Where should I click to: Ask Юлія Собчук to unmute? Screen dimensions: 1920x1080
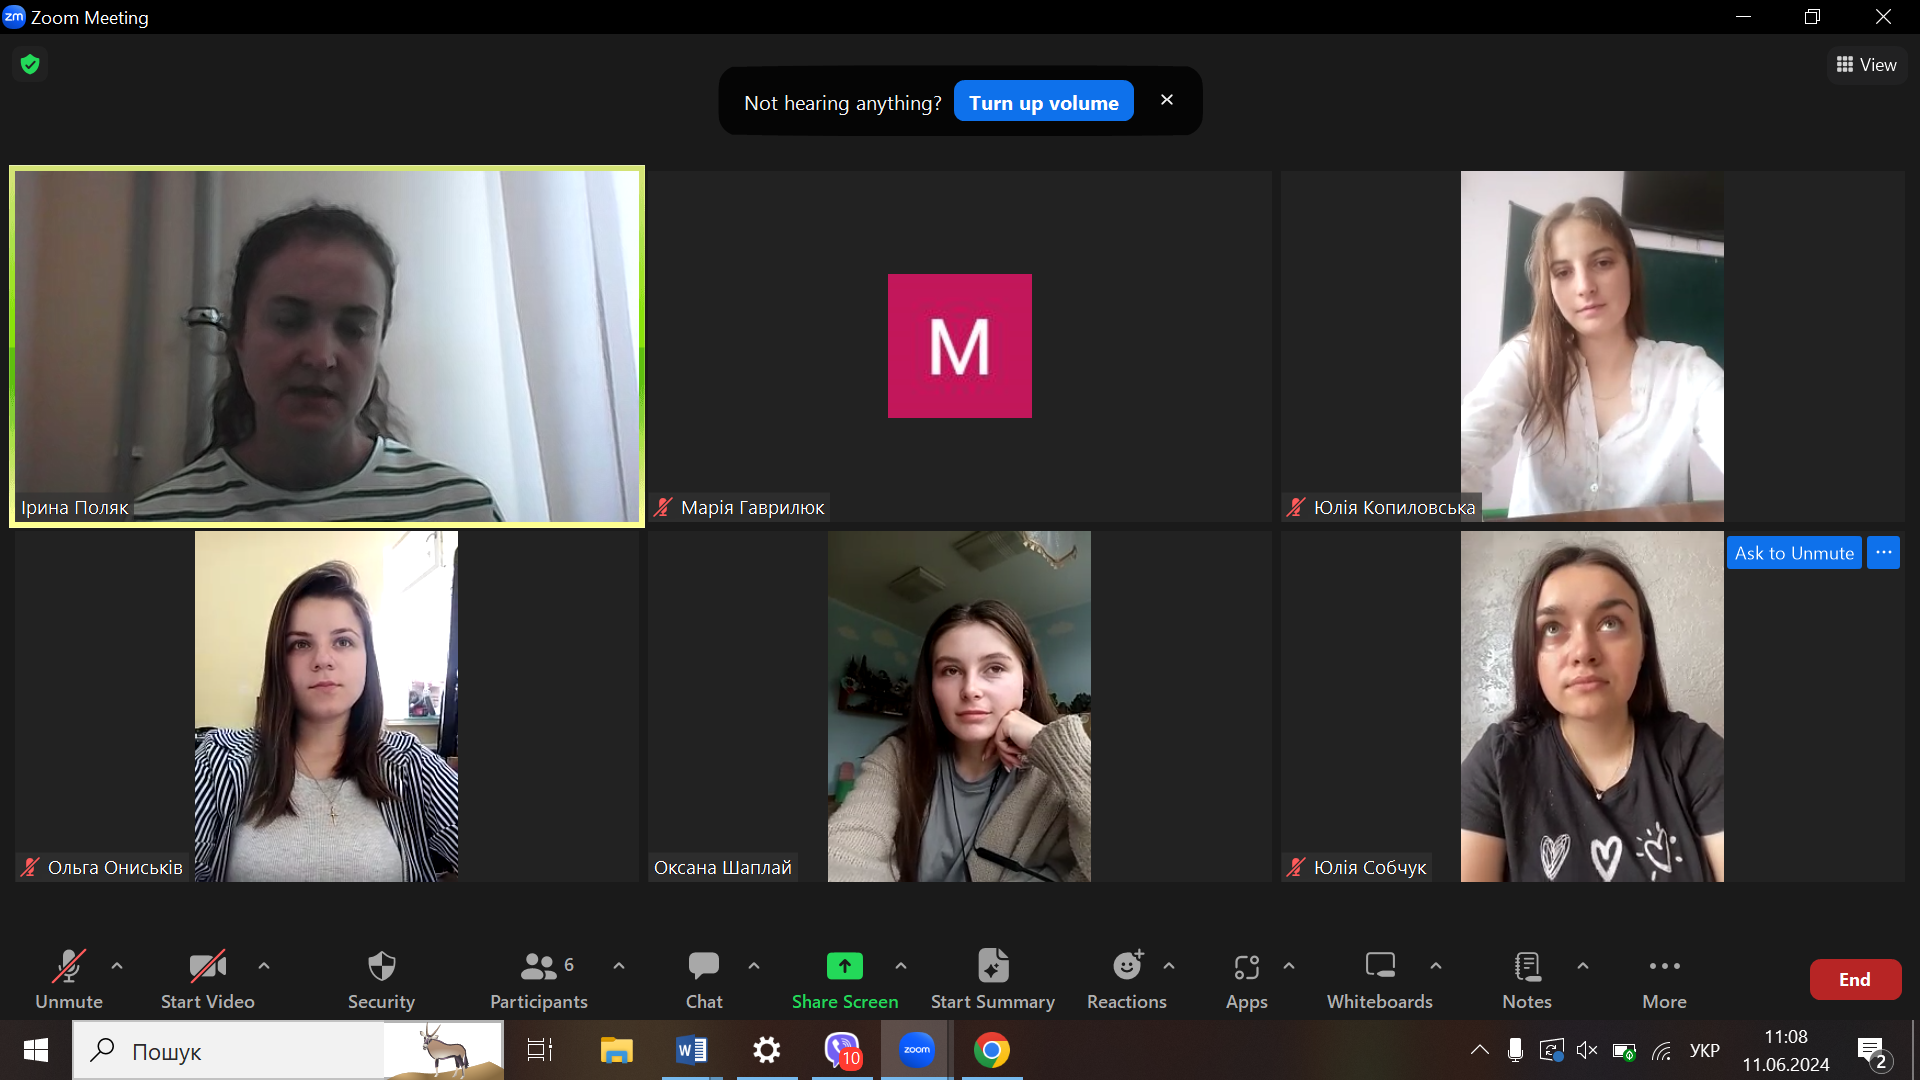point(1794,553)
